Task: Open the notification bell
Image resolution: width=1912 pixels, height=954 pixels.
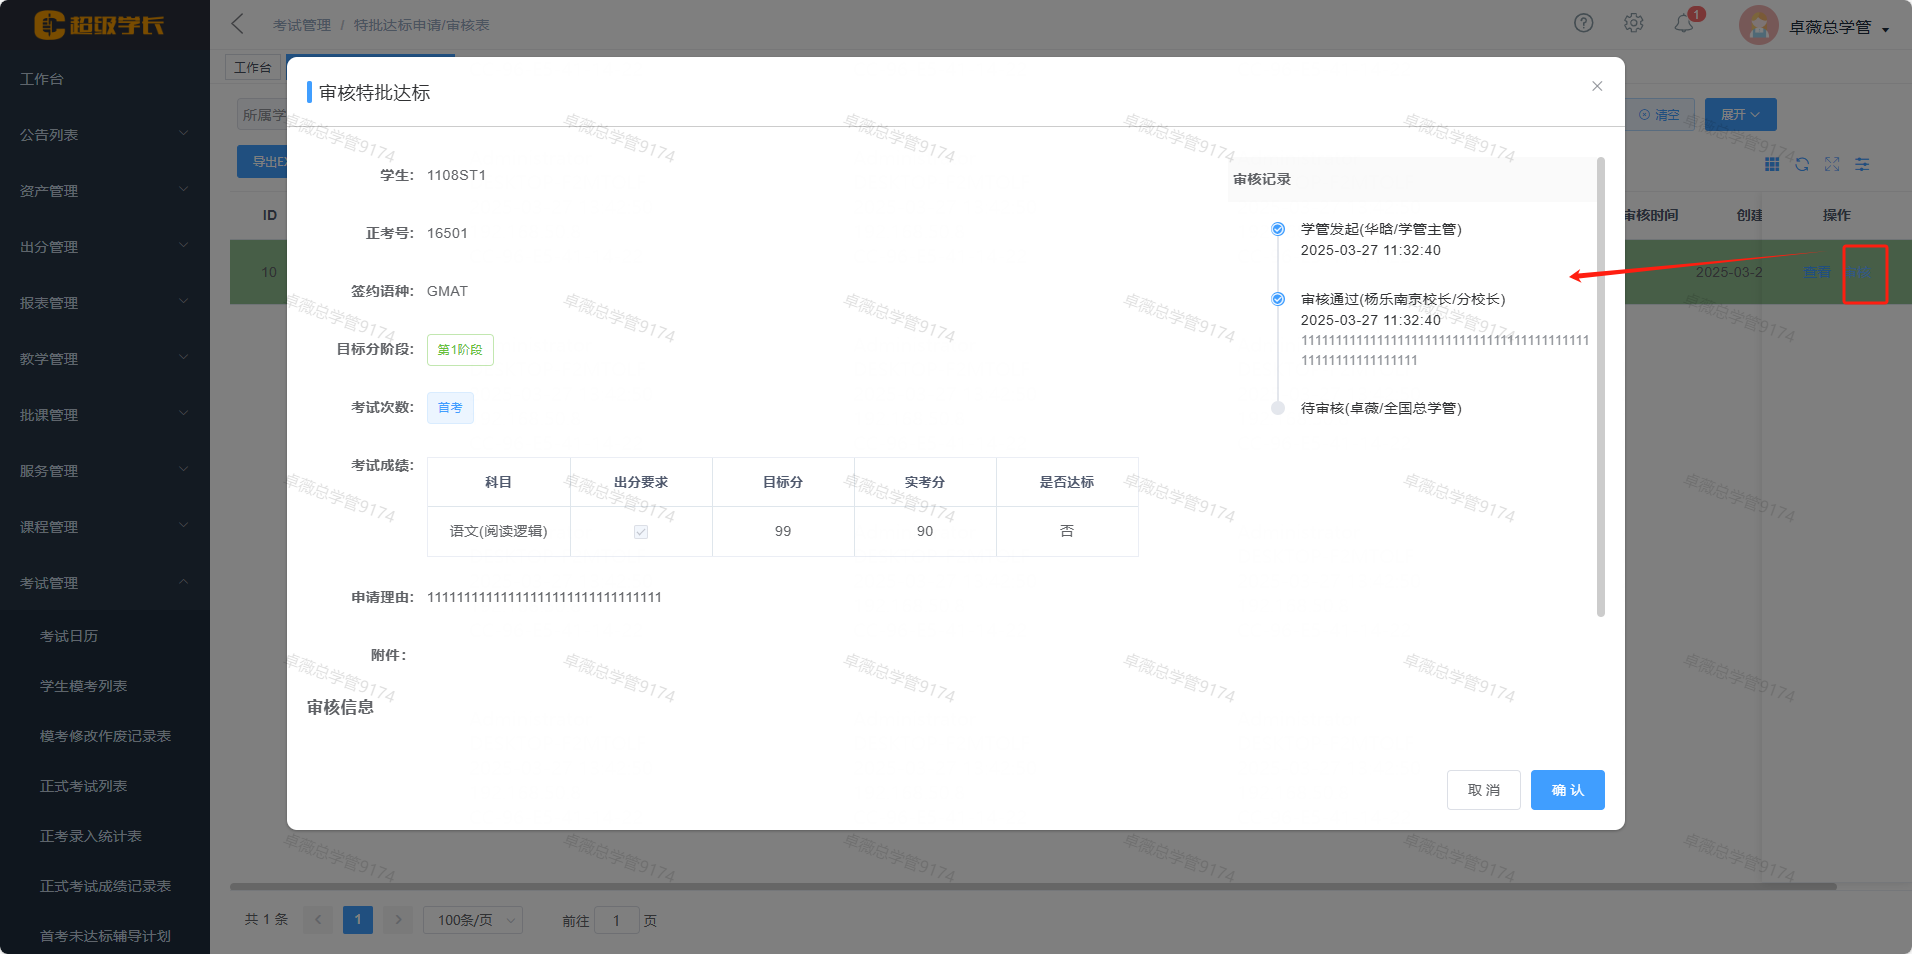Action: (1684, 23)
